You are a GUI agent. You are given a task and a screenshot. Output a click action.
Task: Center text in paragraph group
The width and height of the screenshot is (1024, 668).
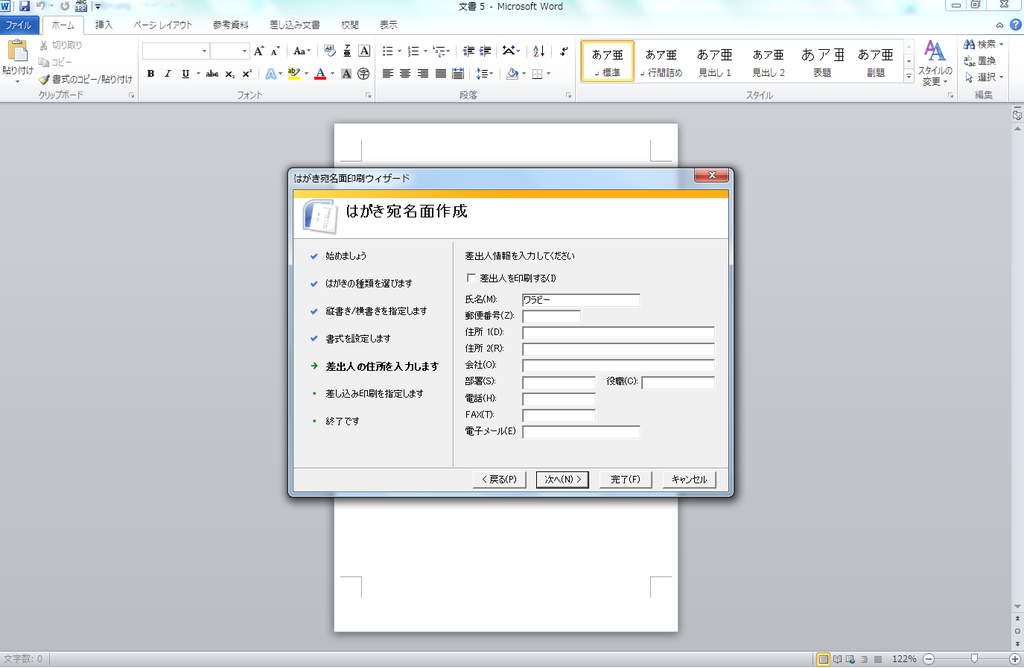pos(405,74)
